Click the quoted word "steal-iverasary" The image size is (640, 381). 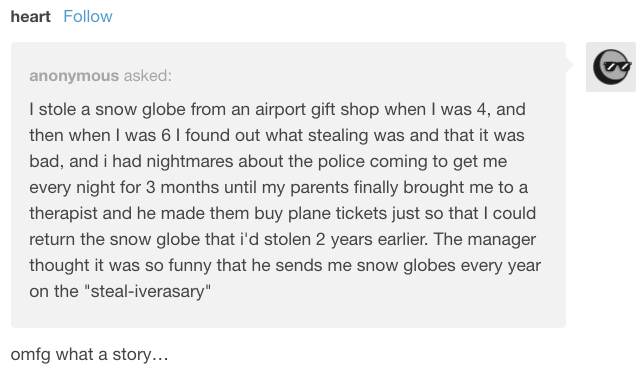pyautogui.click(x=148, y=291)
